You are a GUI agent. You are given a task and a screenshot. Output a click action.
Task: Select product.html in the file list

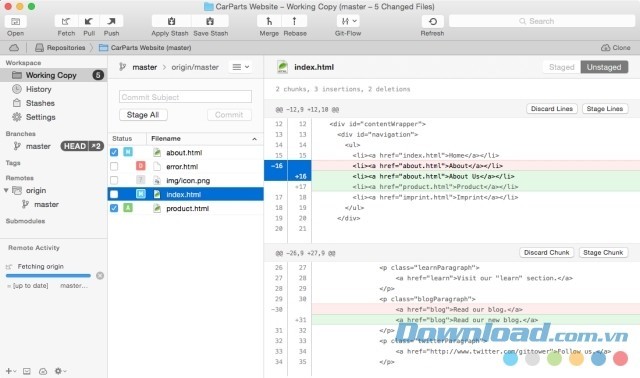tap(186, 208)
